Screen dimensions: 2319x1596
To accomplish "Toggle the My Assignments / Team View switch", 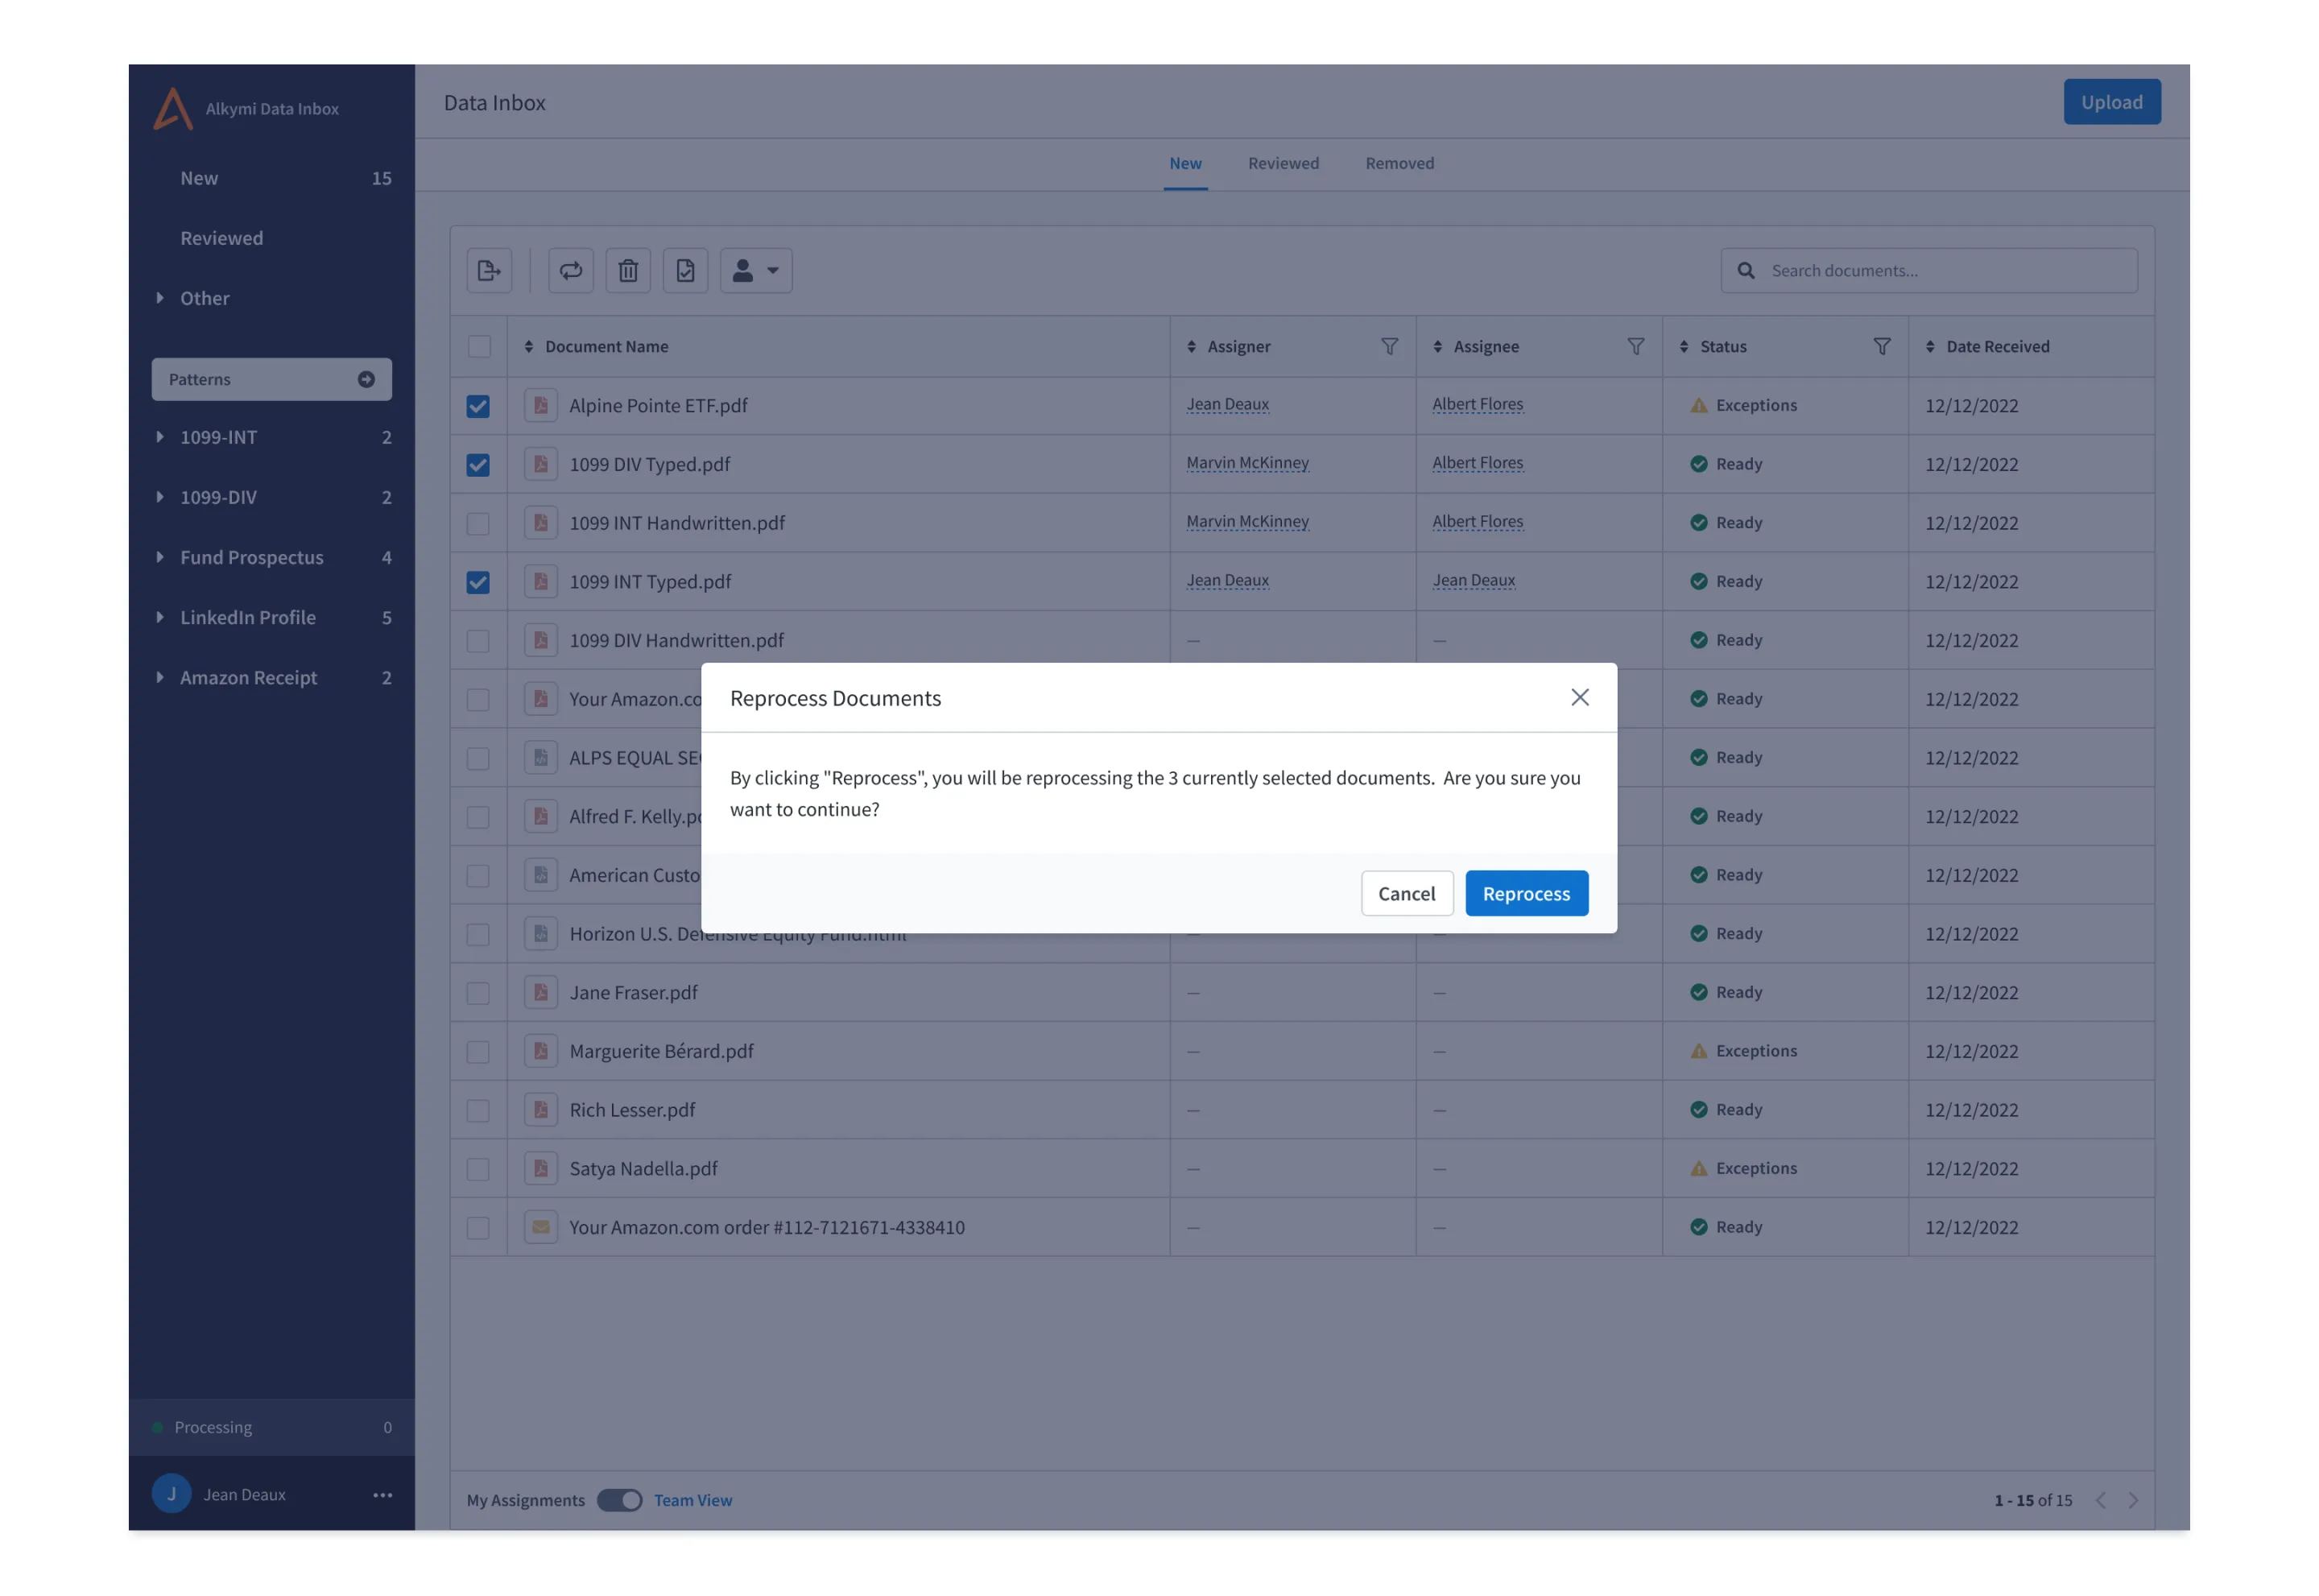I will pyautogui.click(x=619, y=1499).
